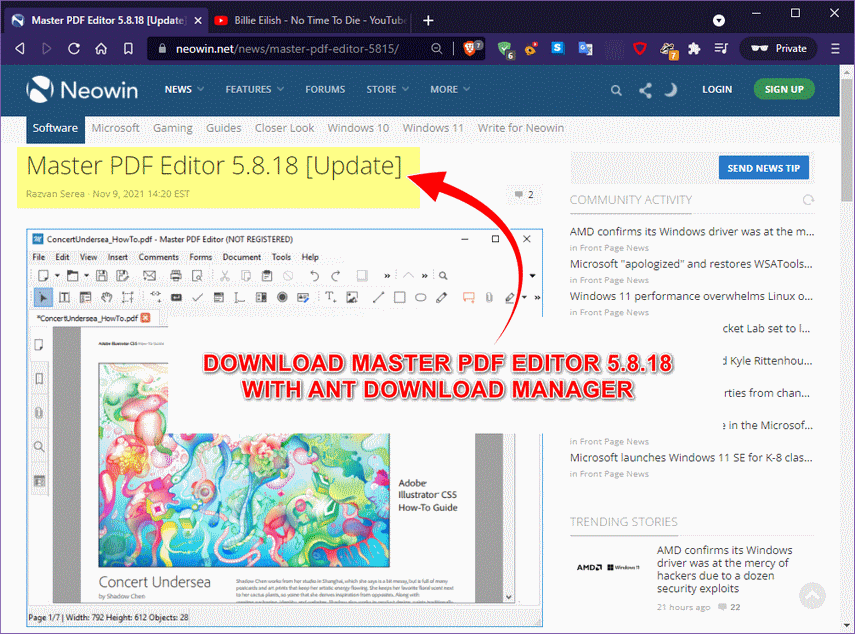Image resolution: width=855 pixels, height=634 pixels.
Task: Open the red shield extension icon
Action: click(x=640, y=49)
